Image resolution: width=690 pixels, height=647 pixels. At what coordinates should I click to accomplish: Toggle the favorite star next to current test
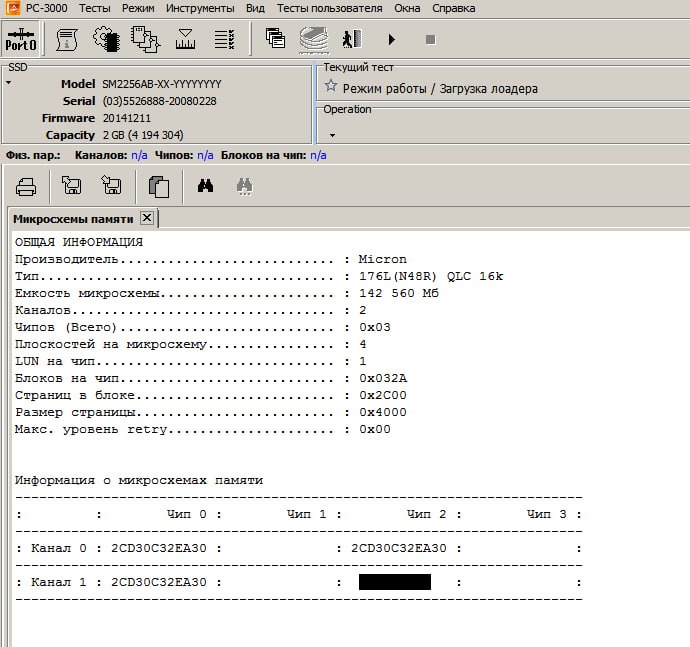[x=331, y=87]
